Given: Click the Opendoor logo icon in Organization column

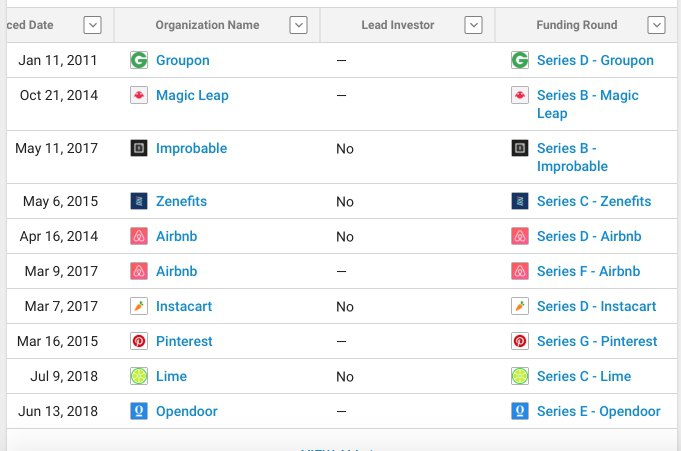Looking at the screenshot, I should tap(139, 411).
